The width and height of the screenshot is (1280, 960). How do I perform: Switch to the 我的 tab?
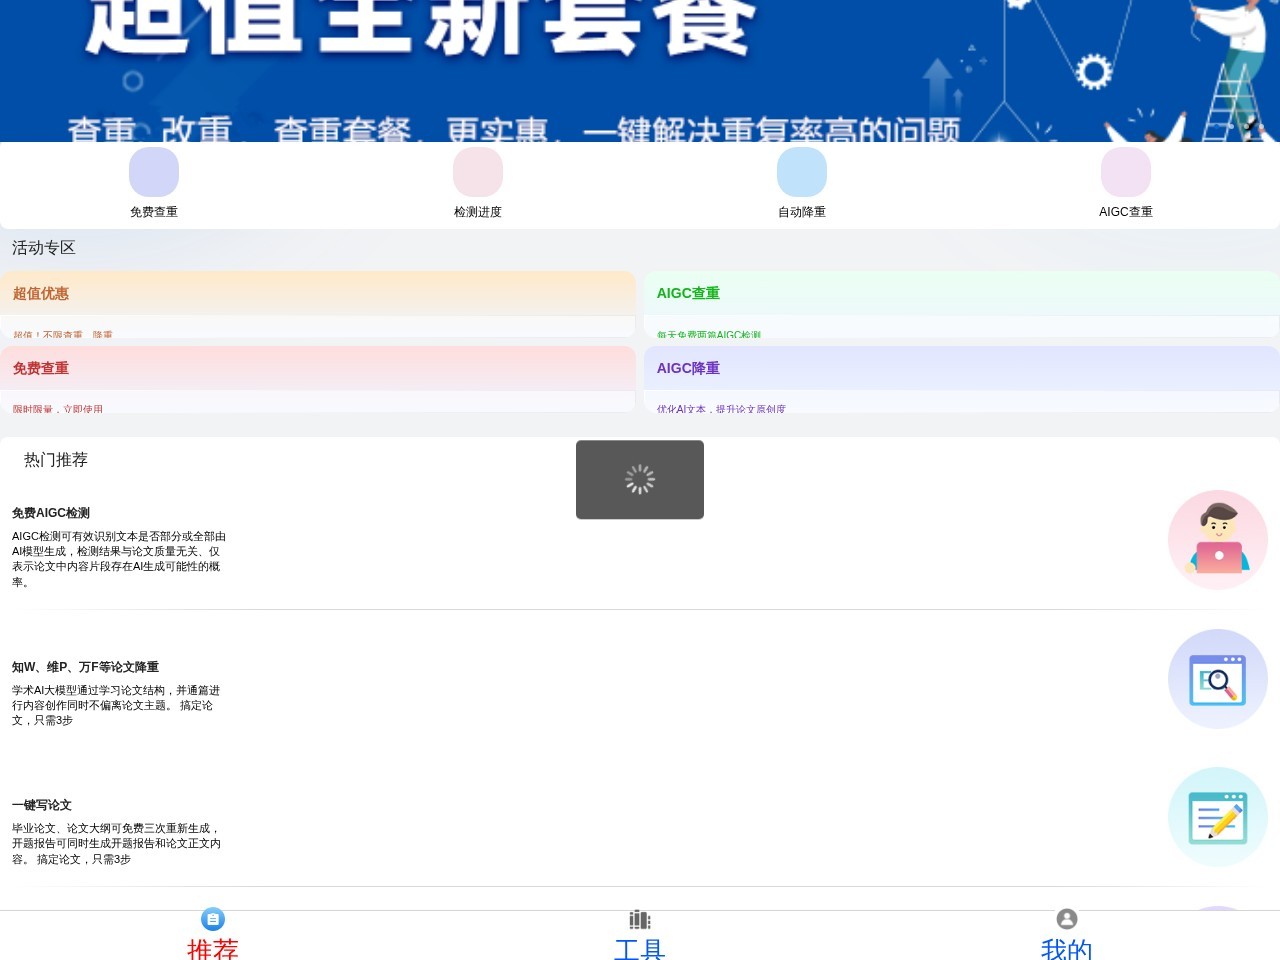1066,933
